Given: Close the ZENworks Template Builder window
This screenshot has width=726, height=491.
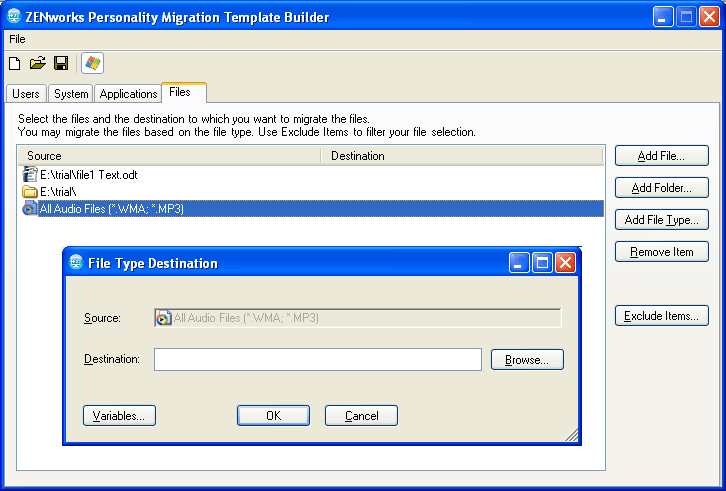Looking at the screenshot, I should click(709, 17).
